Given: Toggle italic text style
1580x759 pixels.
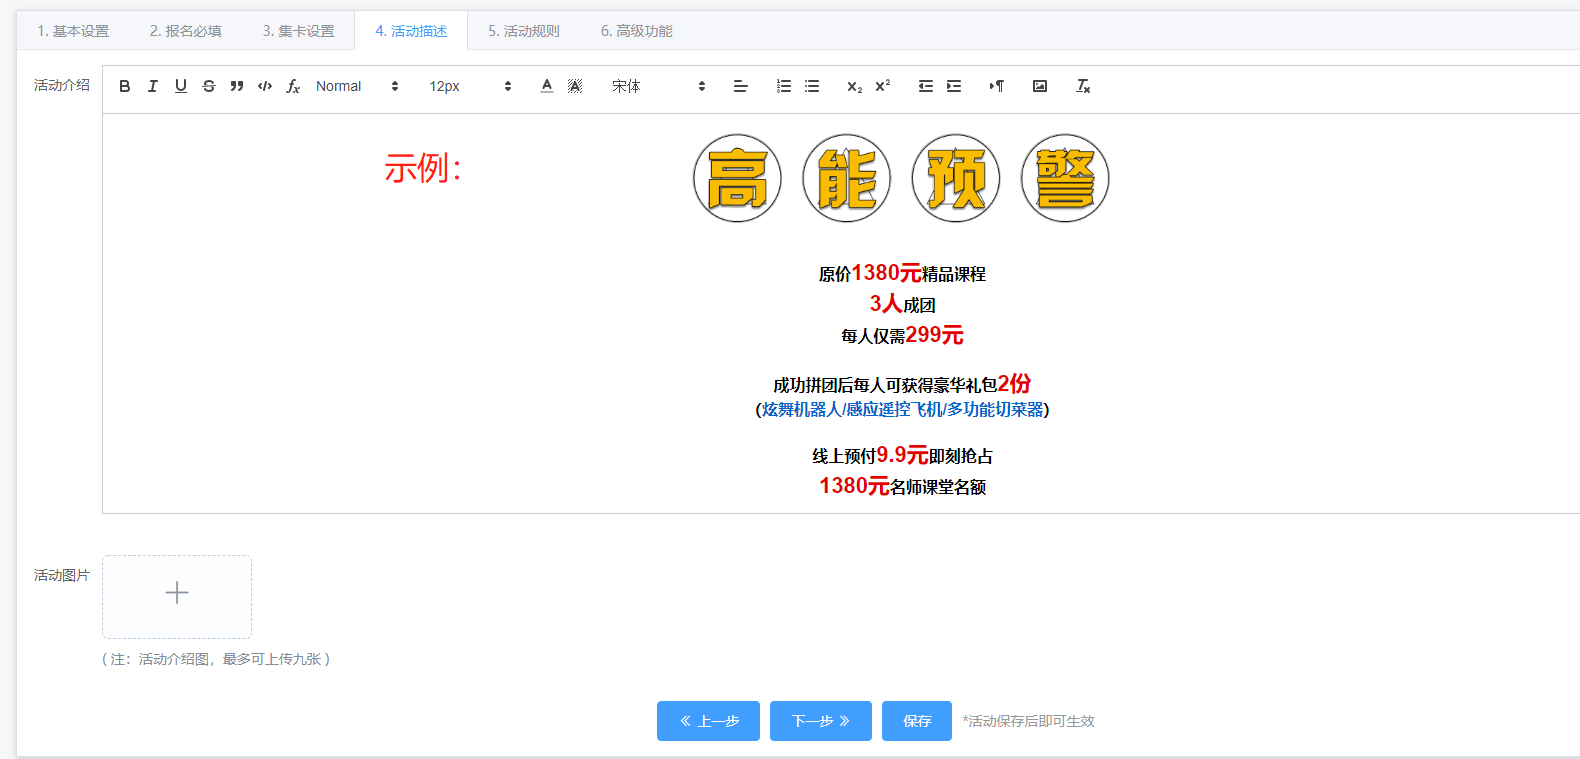Looking at the screenshot, I should point(153,86).
